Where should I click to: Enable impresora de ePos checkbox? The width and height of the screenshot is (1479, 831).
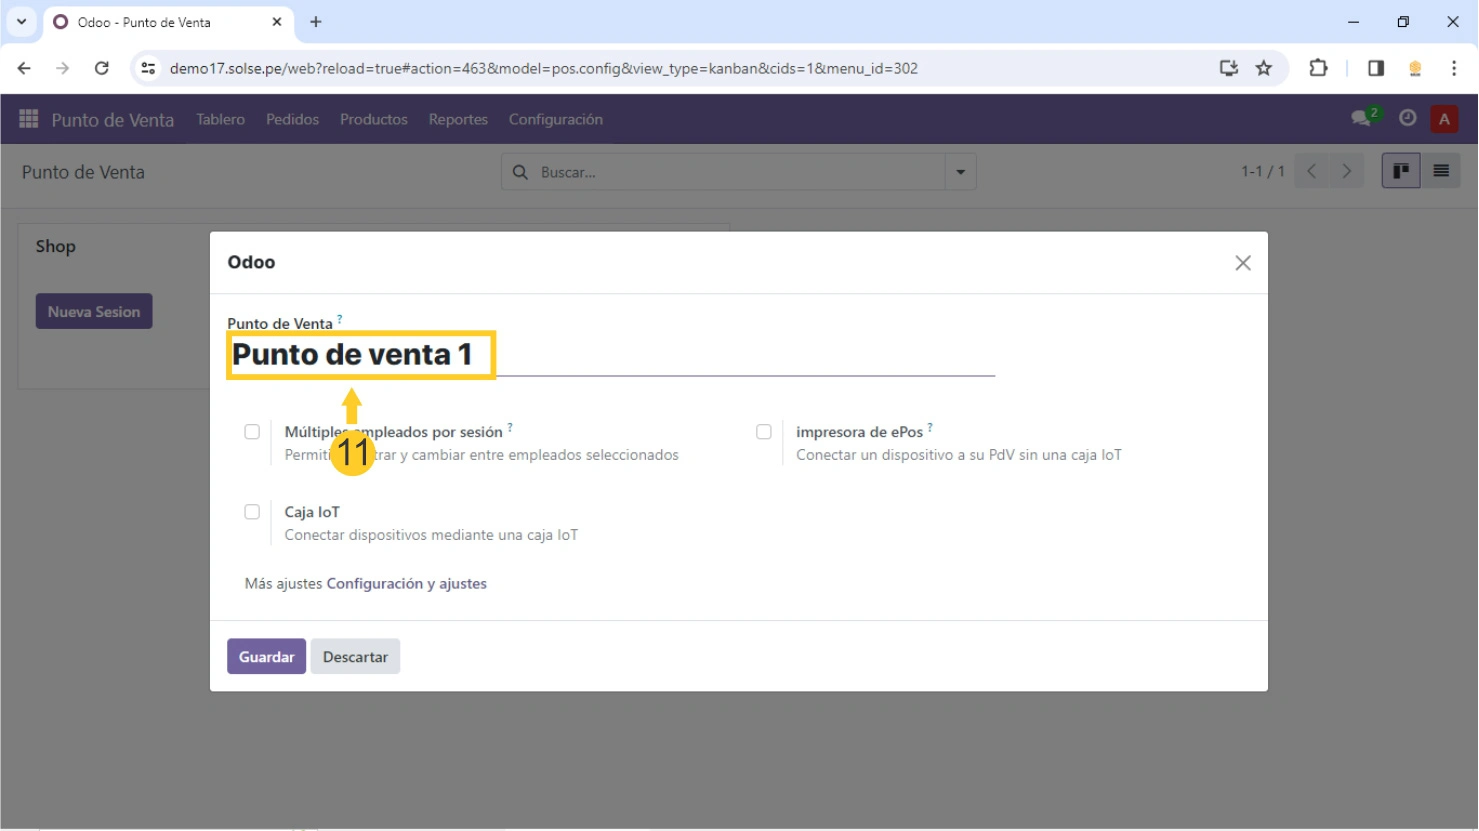tap(764, 432)
